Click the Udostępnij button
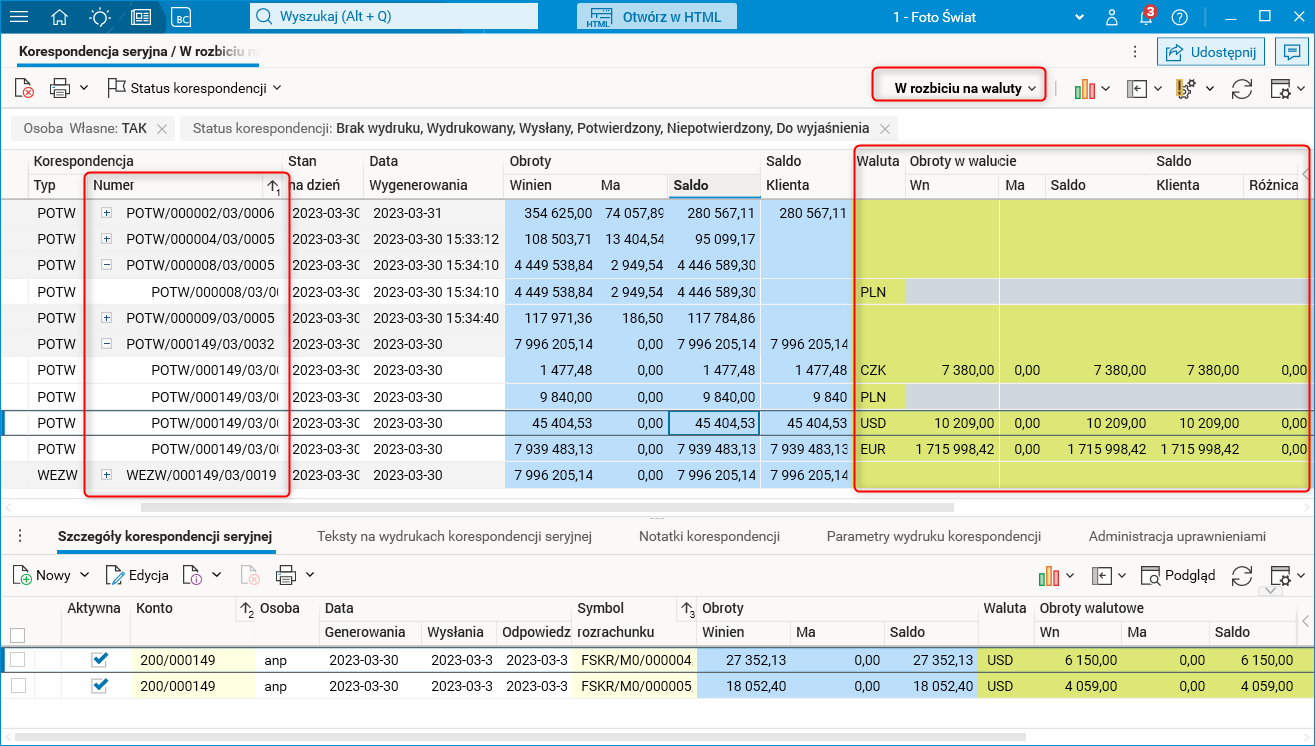This screenshot has height=746, width=1315. coord(1211,52)
